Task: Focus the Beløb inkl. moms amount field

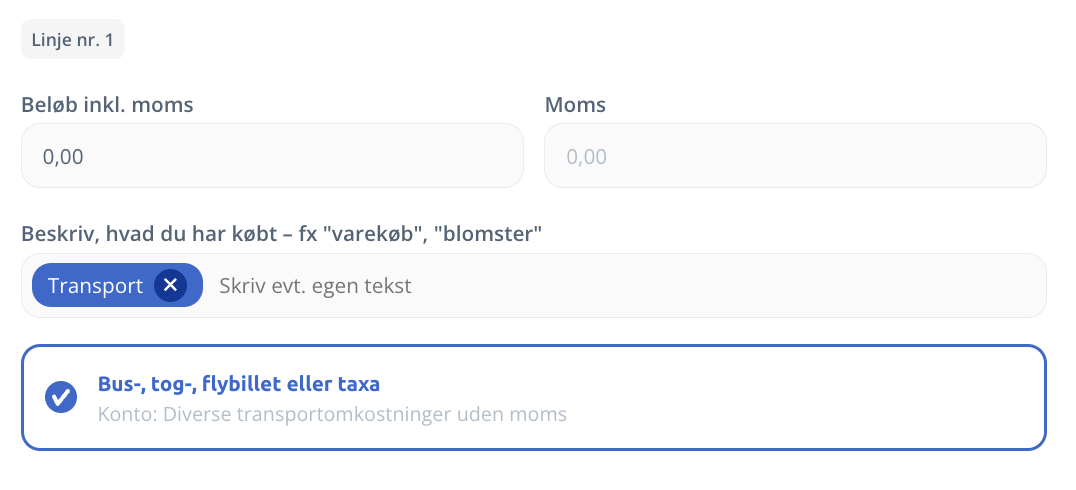Action: click(x=272, y=156)
